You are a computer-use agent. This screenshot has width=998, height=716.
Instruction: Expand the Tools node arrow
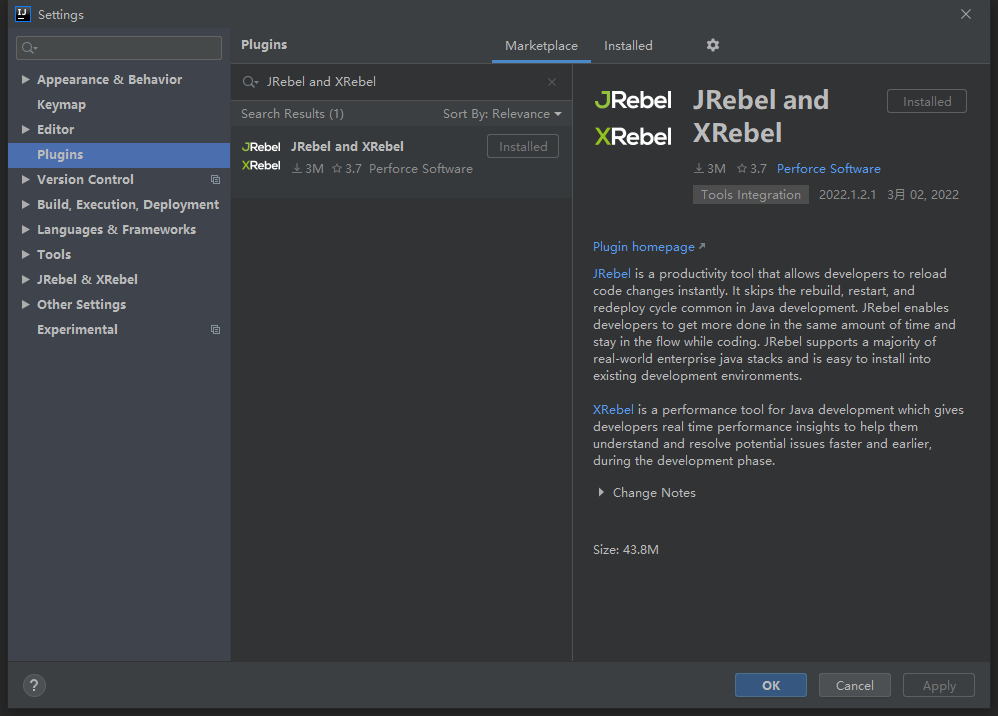(25, 254)
